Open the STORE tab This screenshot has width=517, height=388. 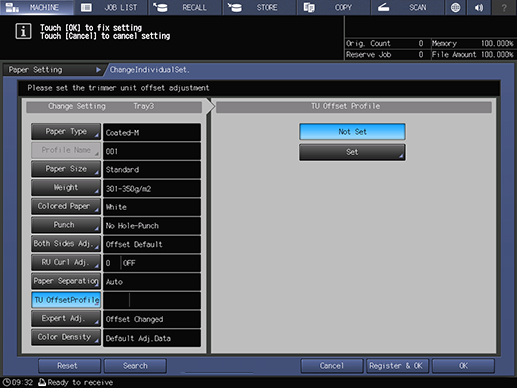[x=259, y=7]
